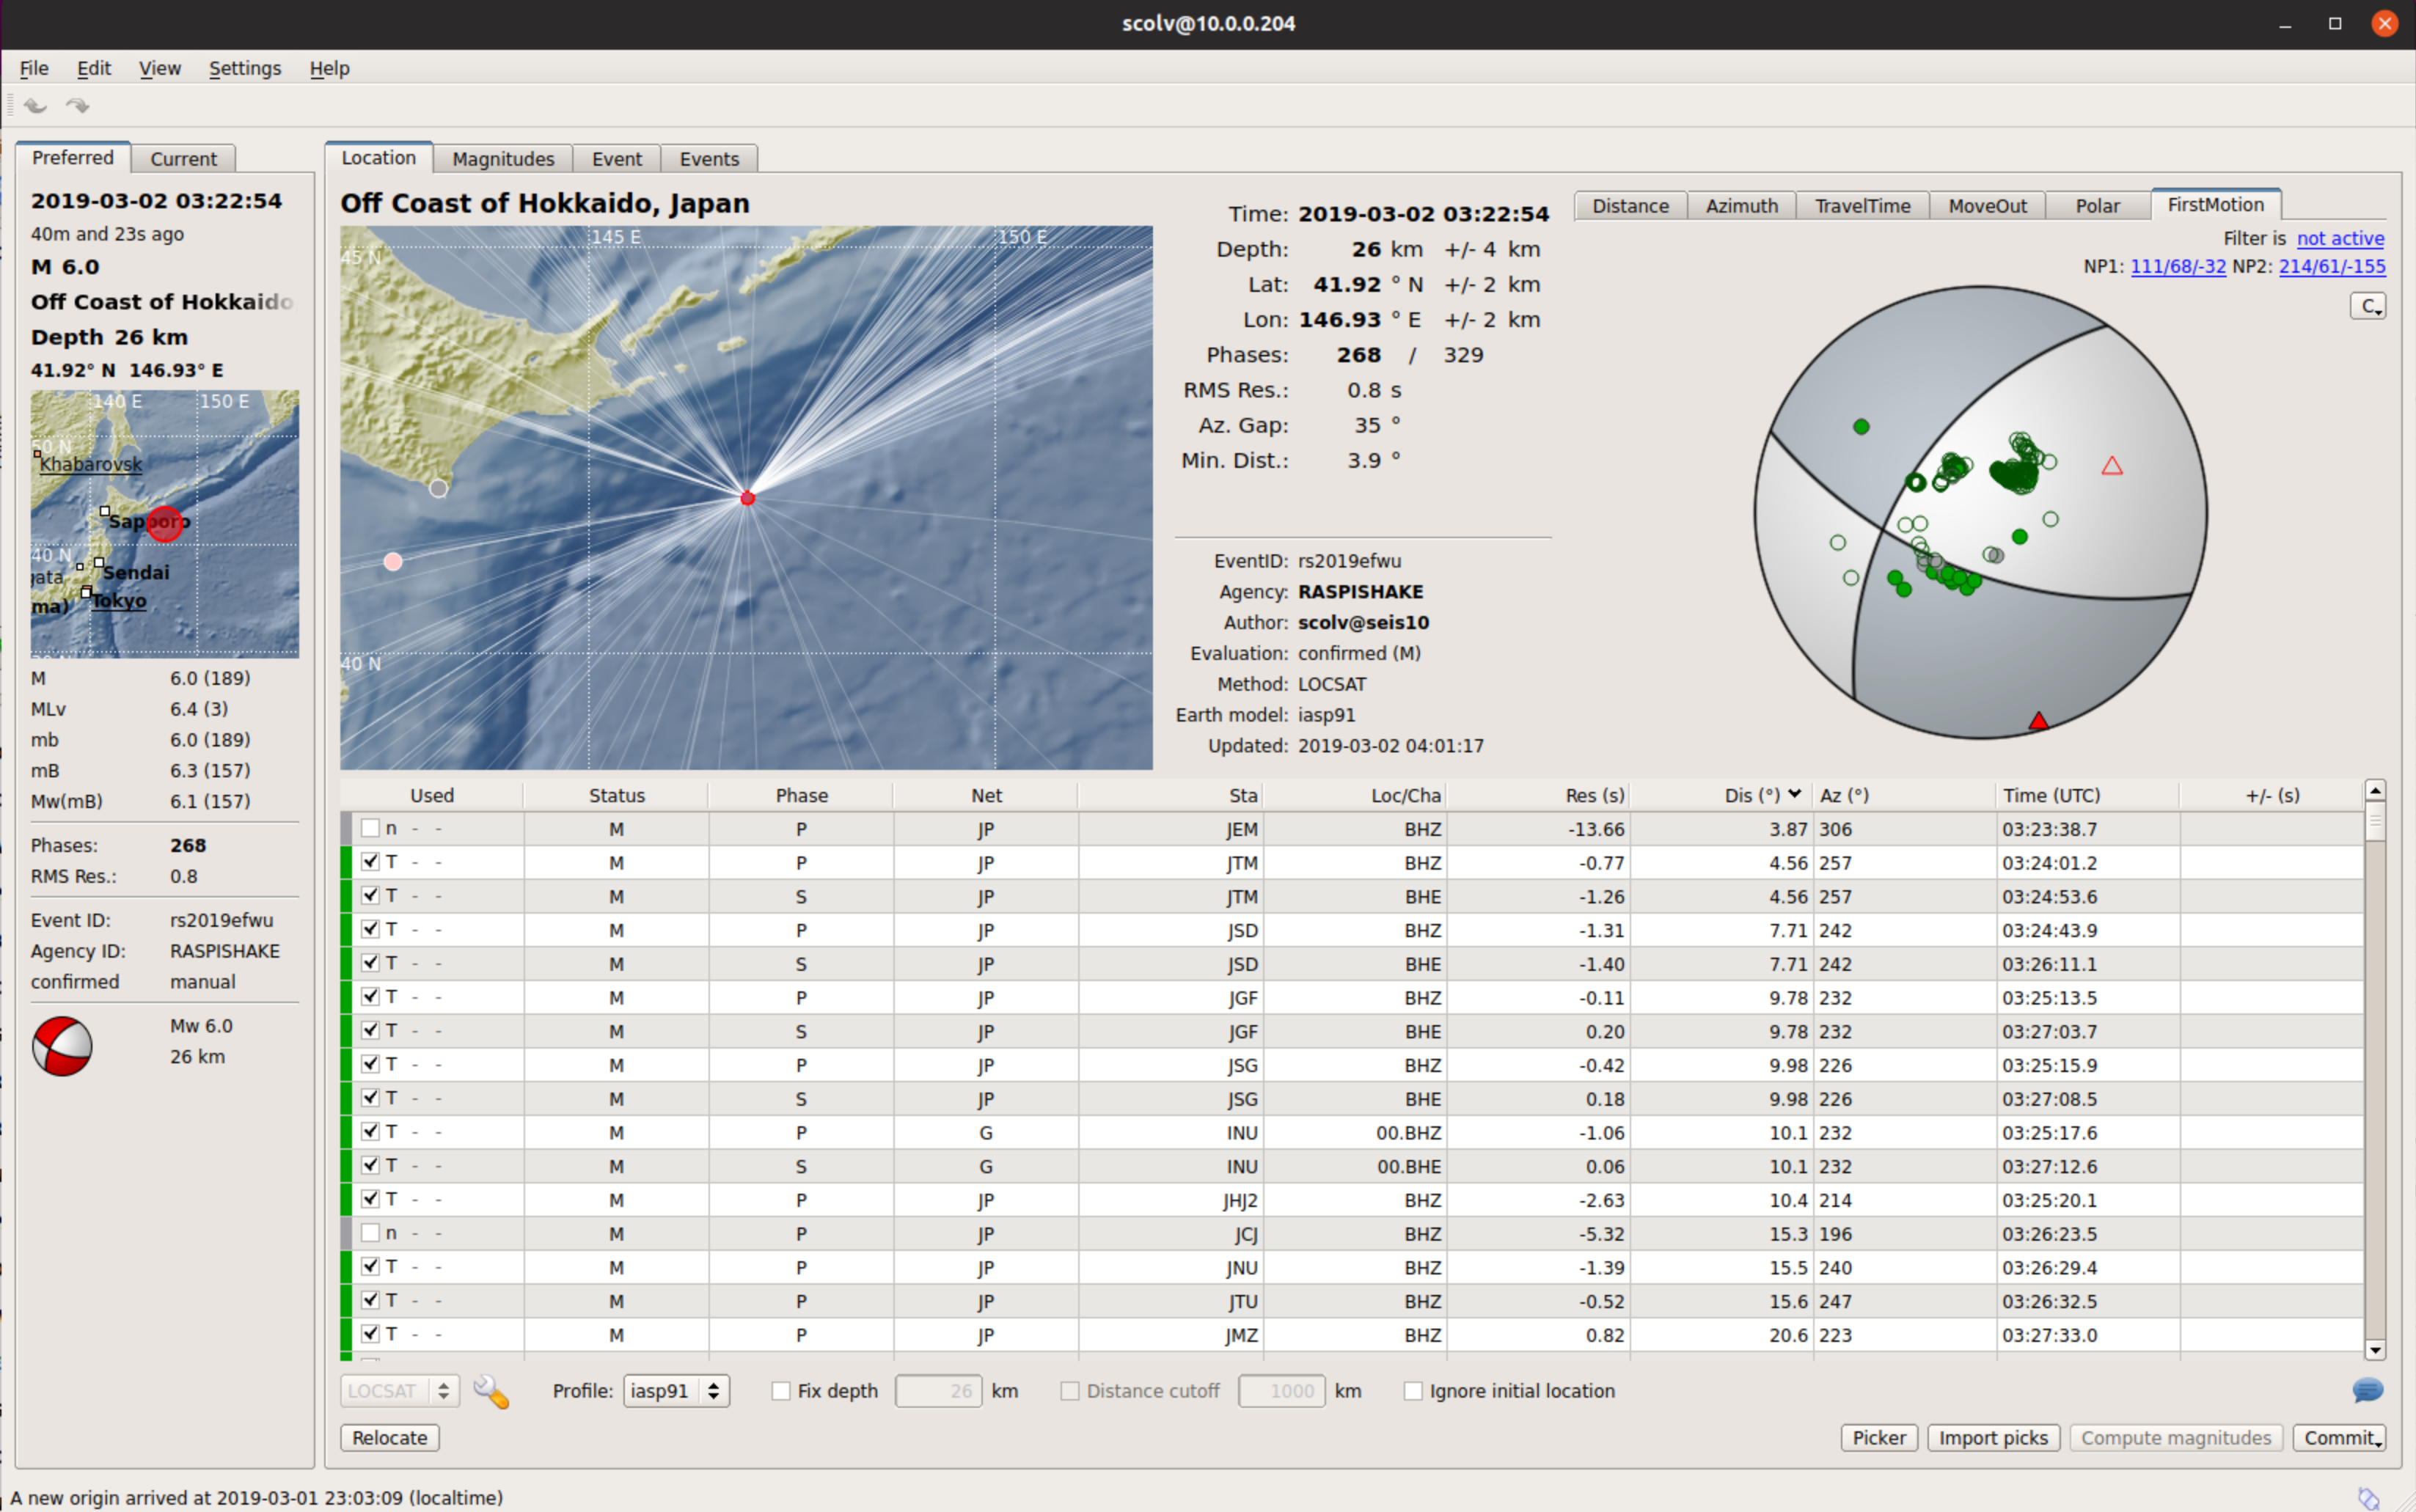Uncheck the JTM BHE S arrival

370,895
